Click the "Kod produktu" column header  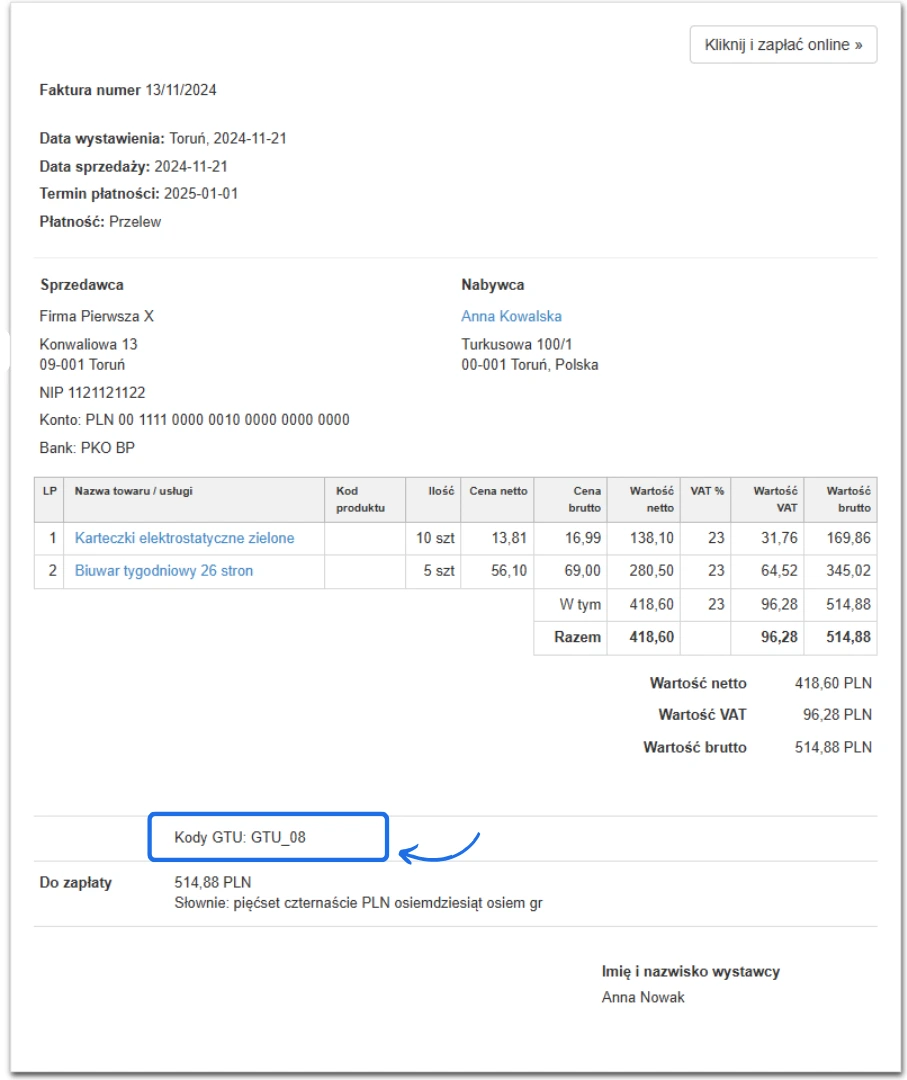pos(360,499)
